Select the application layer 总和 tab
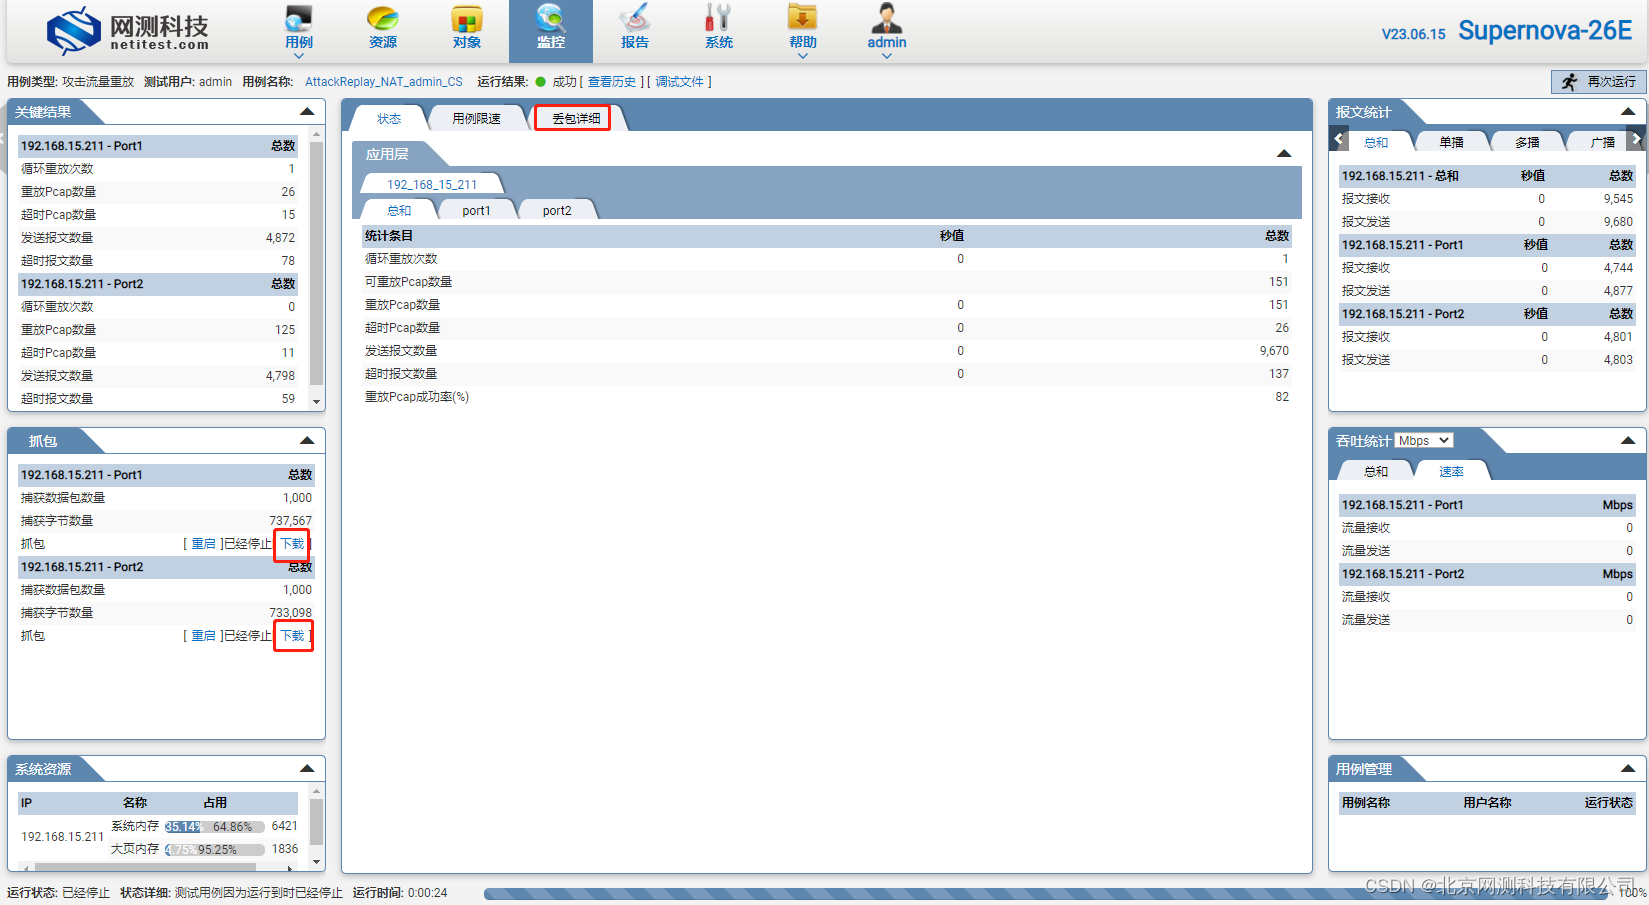This screenshot has width=1649, height=905. 399,210
